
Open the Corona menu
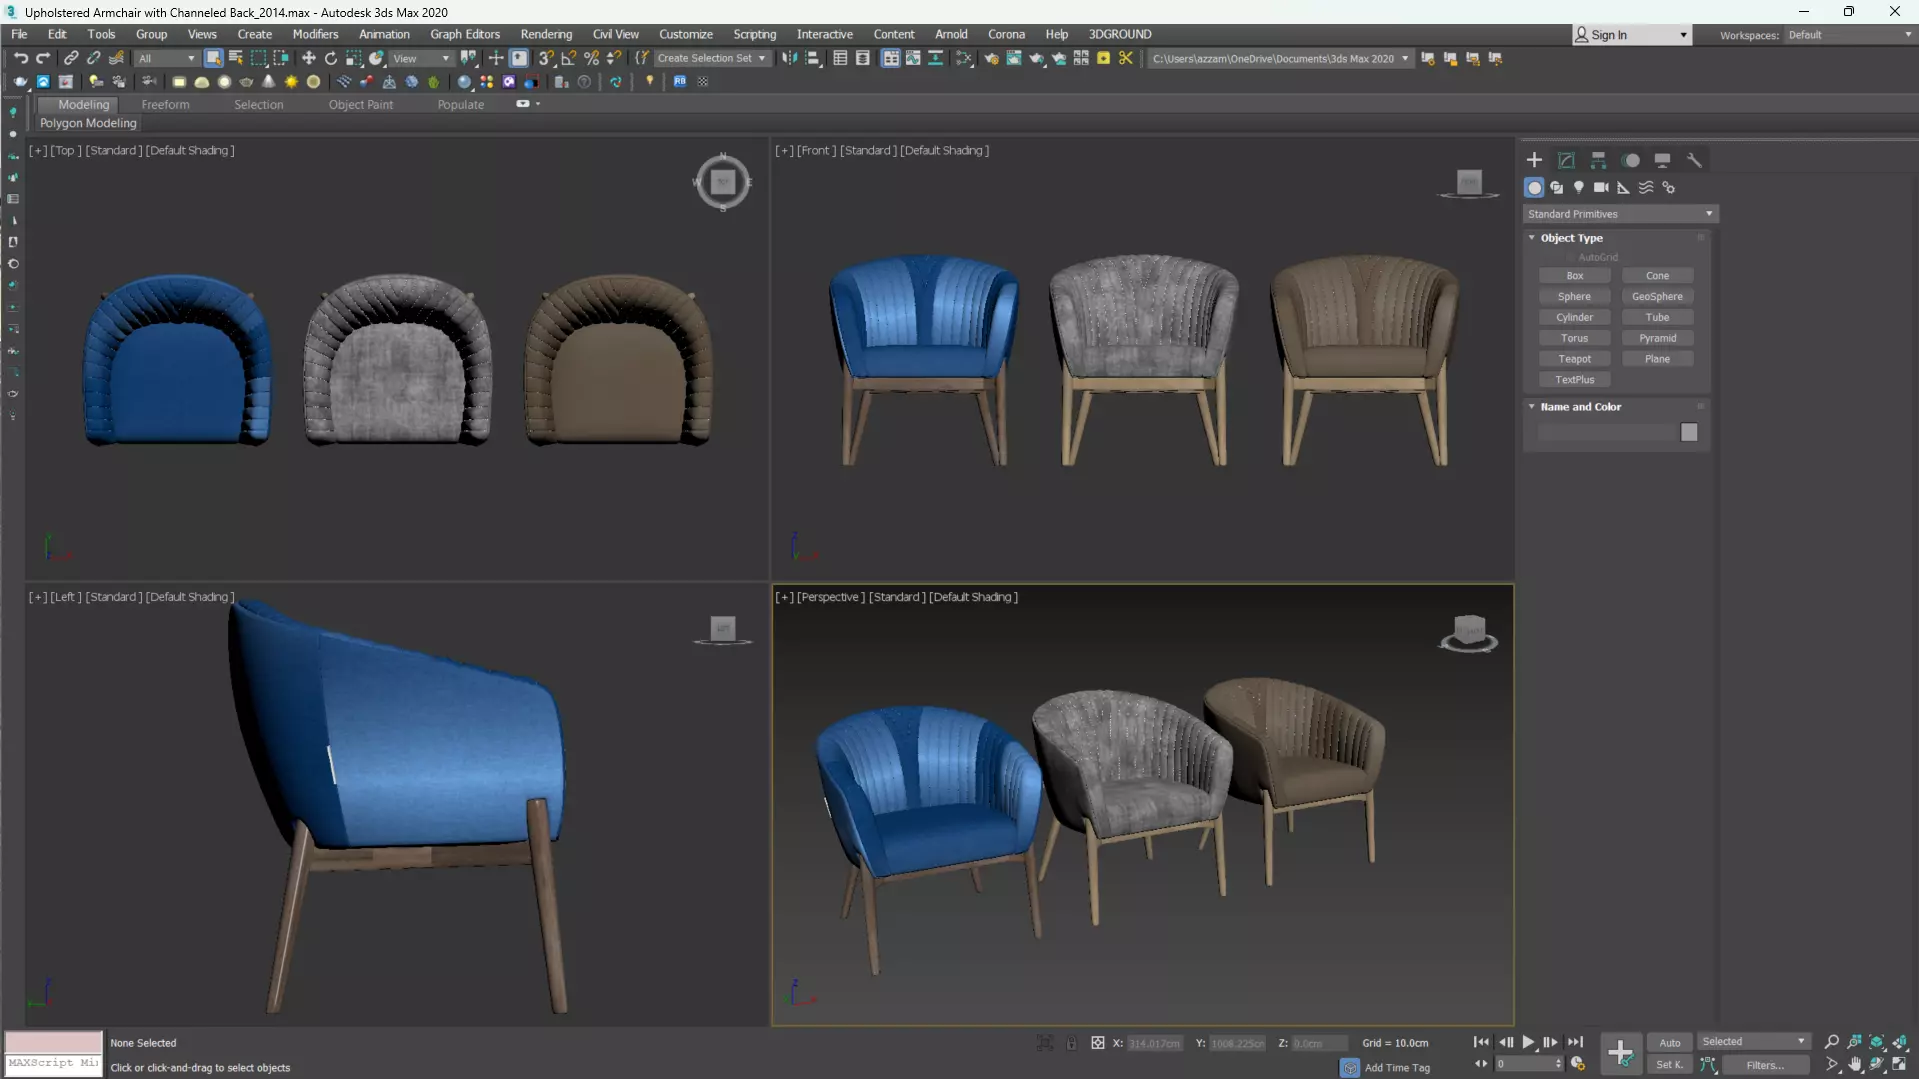(x=1006, y=34)
